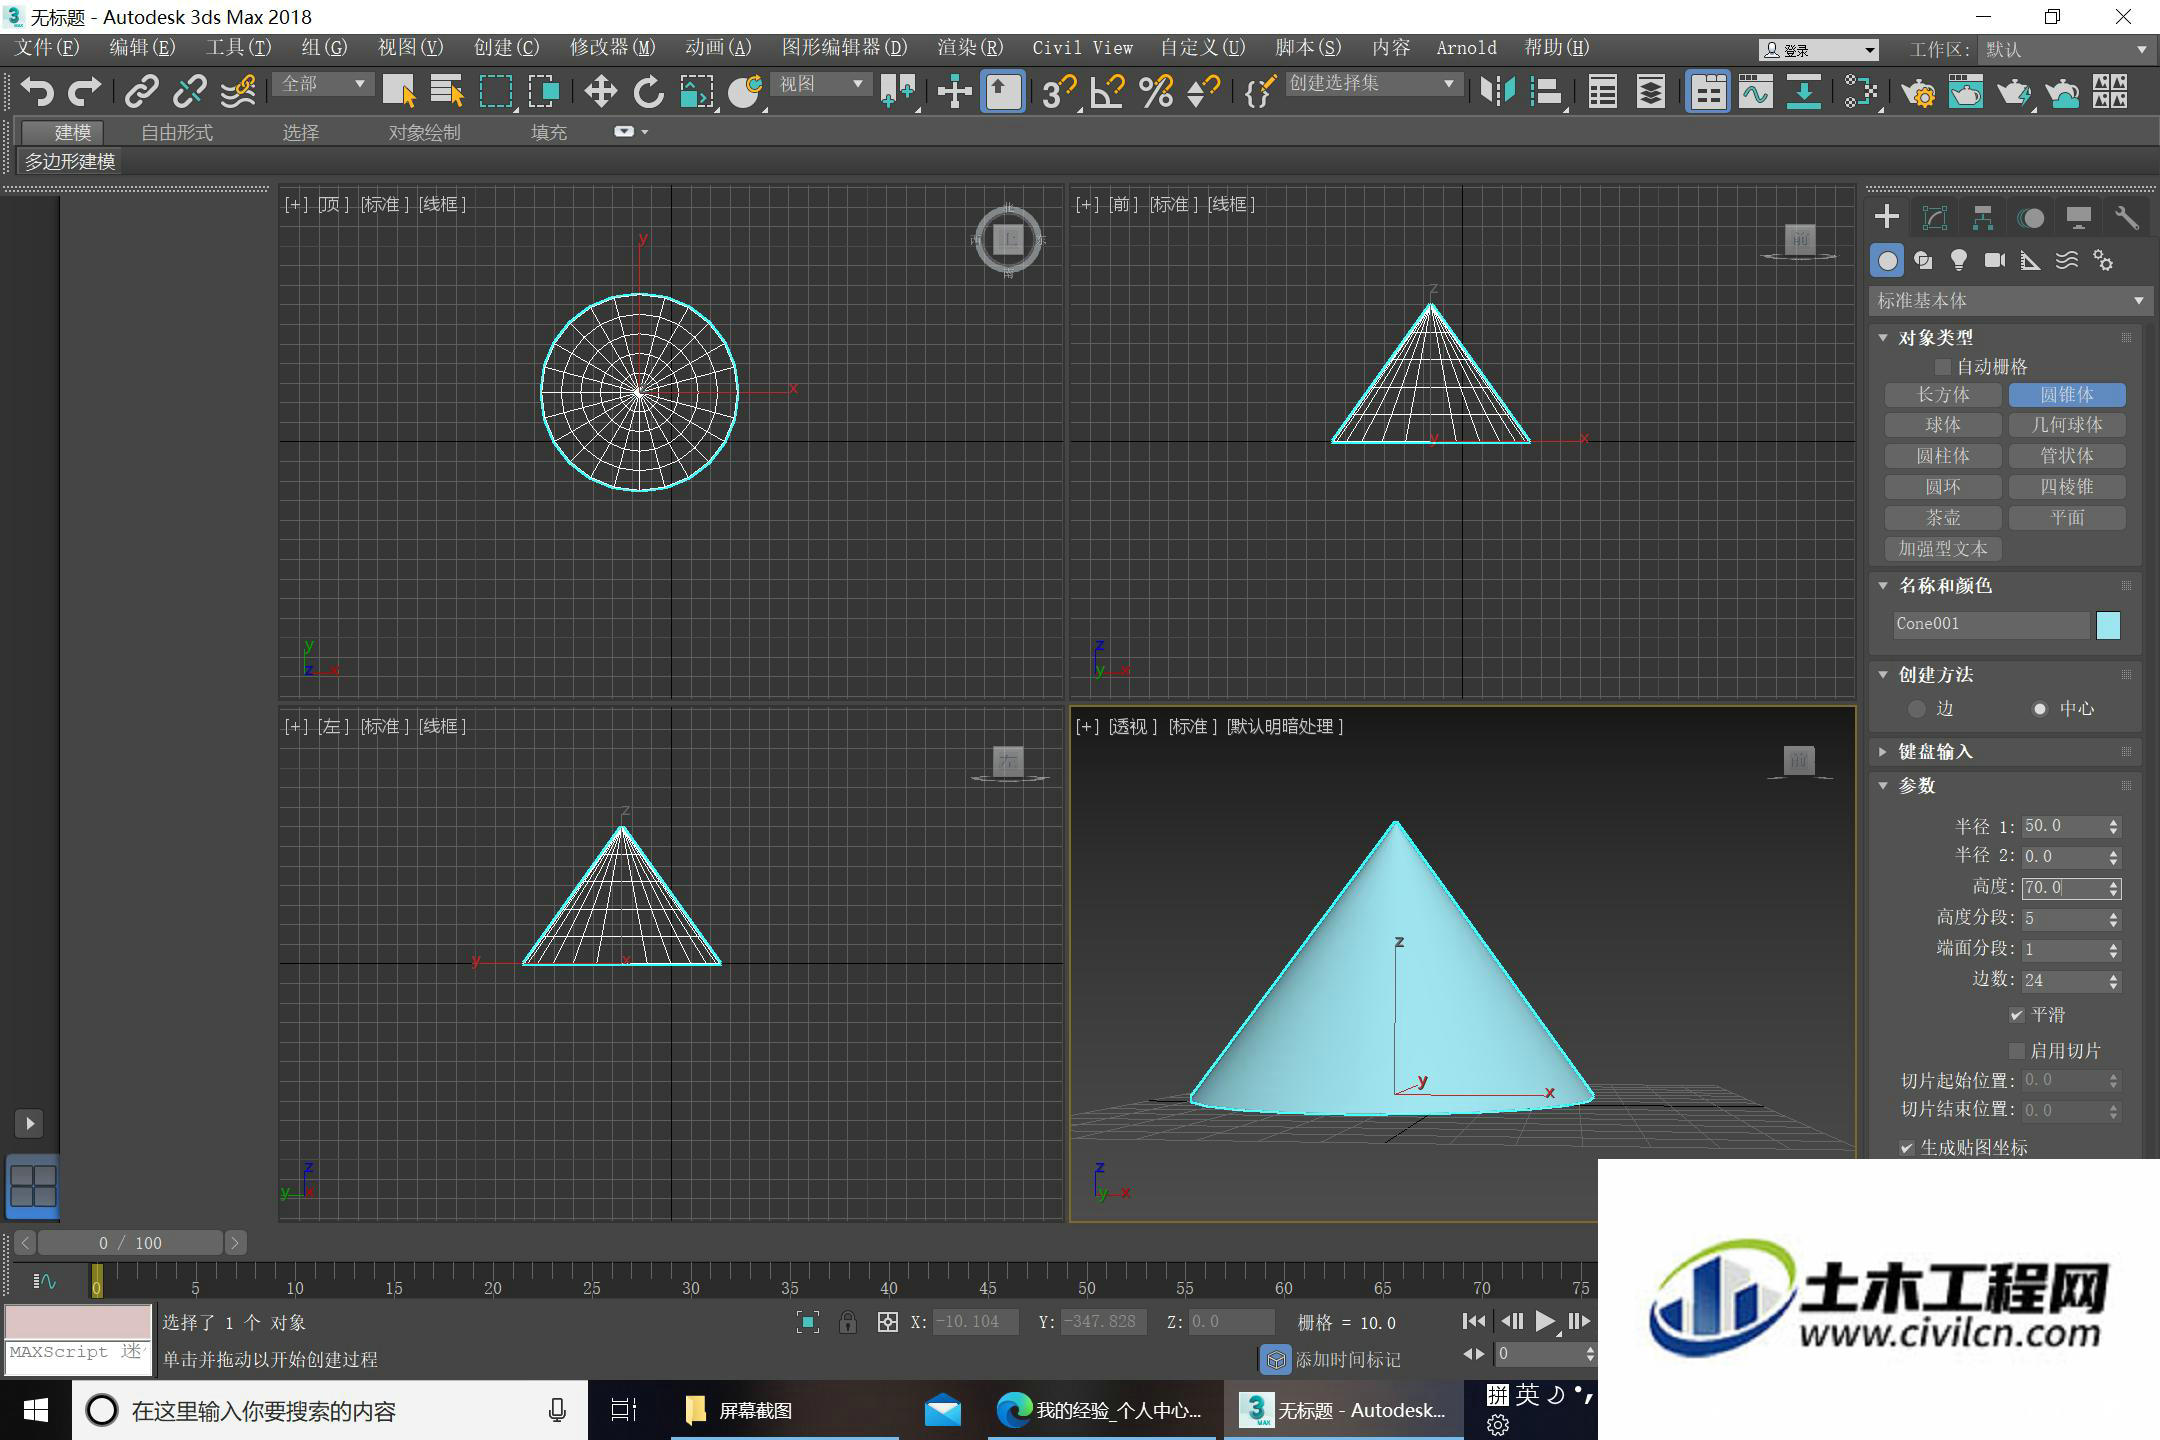
Task: Select the Cameras category icon
Action: (x=1995, y=261)
